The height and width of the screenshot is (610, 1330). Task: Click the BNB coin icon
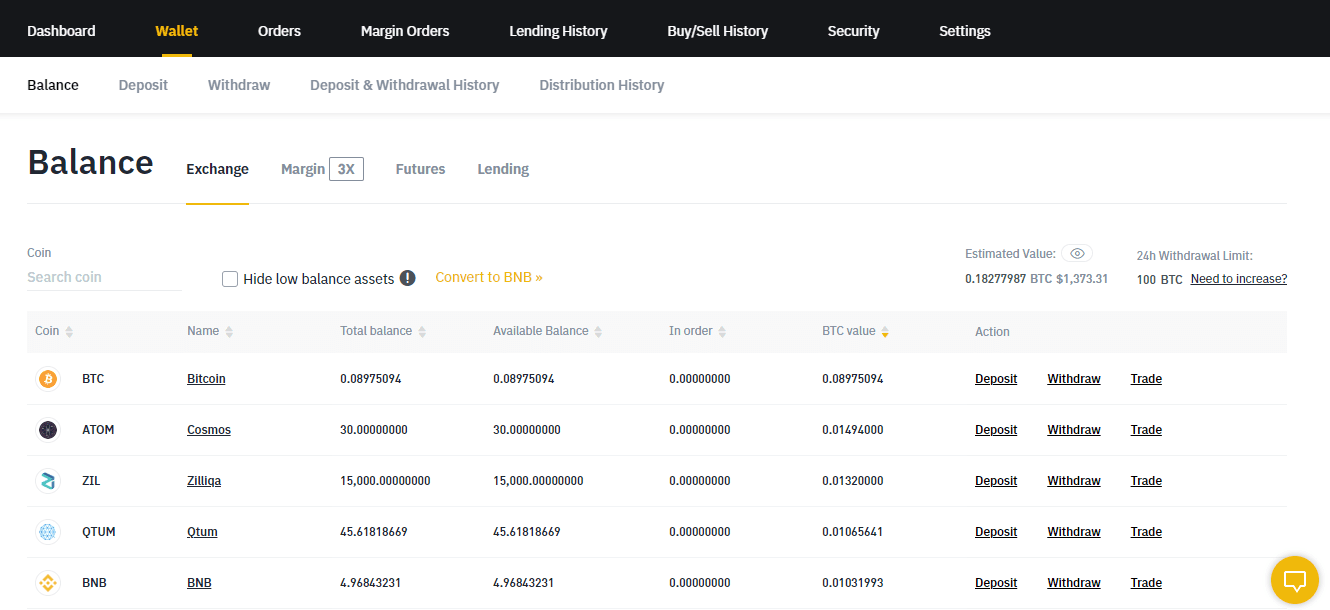pos(47,583)
